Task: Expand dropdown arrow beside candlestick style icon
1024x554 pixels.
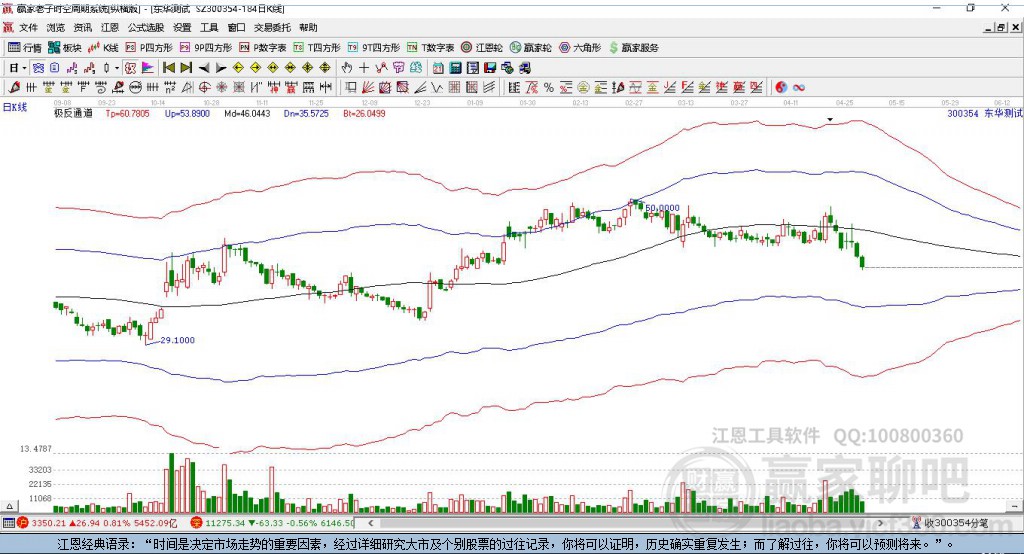Action: pos(117,68)
